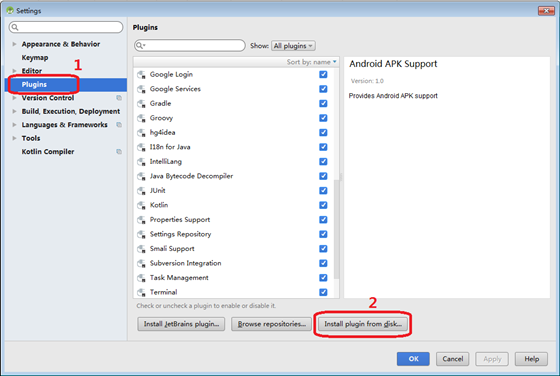Screen dimensions: 560x376
Task: Click the Terminal plugin icon
Action: pos(141,292)
